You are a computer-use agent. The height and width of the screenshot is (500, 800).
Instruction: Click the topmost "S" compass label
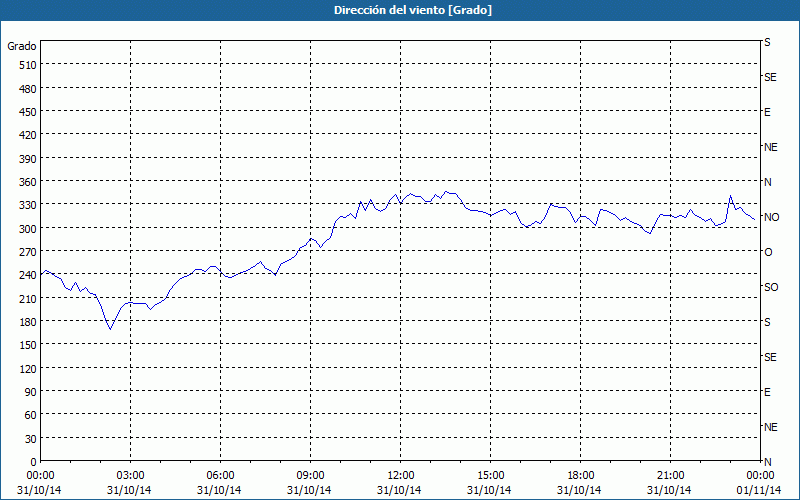coord(767,42)
